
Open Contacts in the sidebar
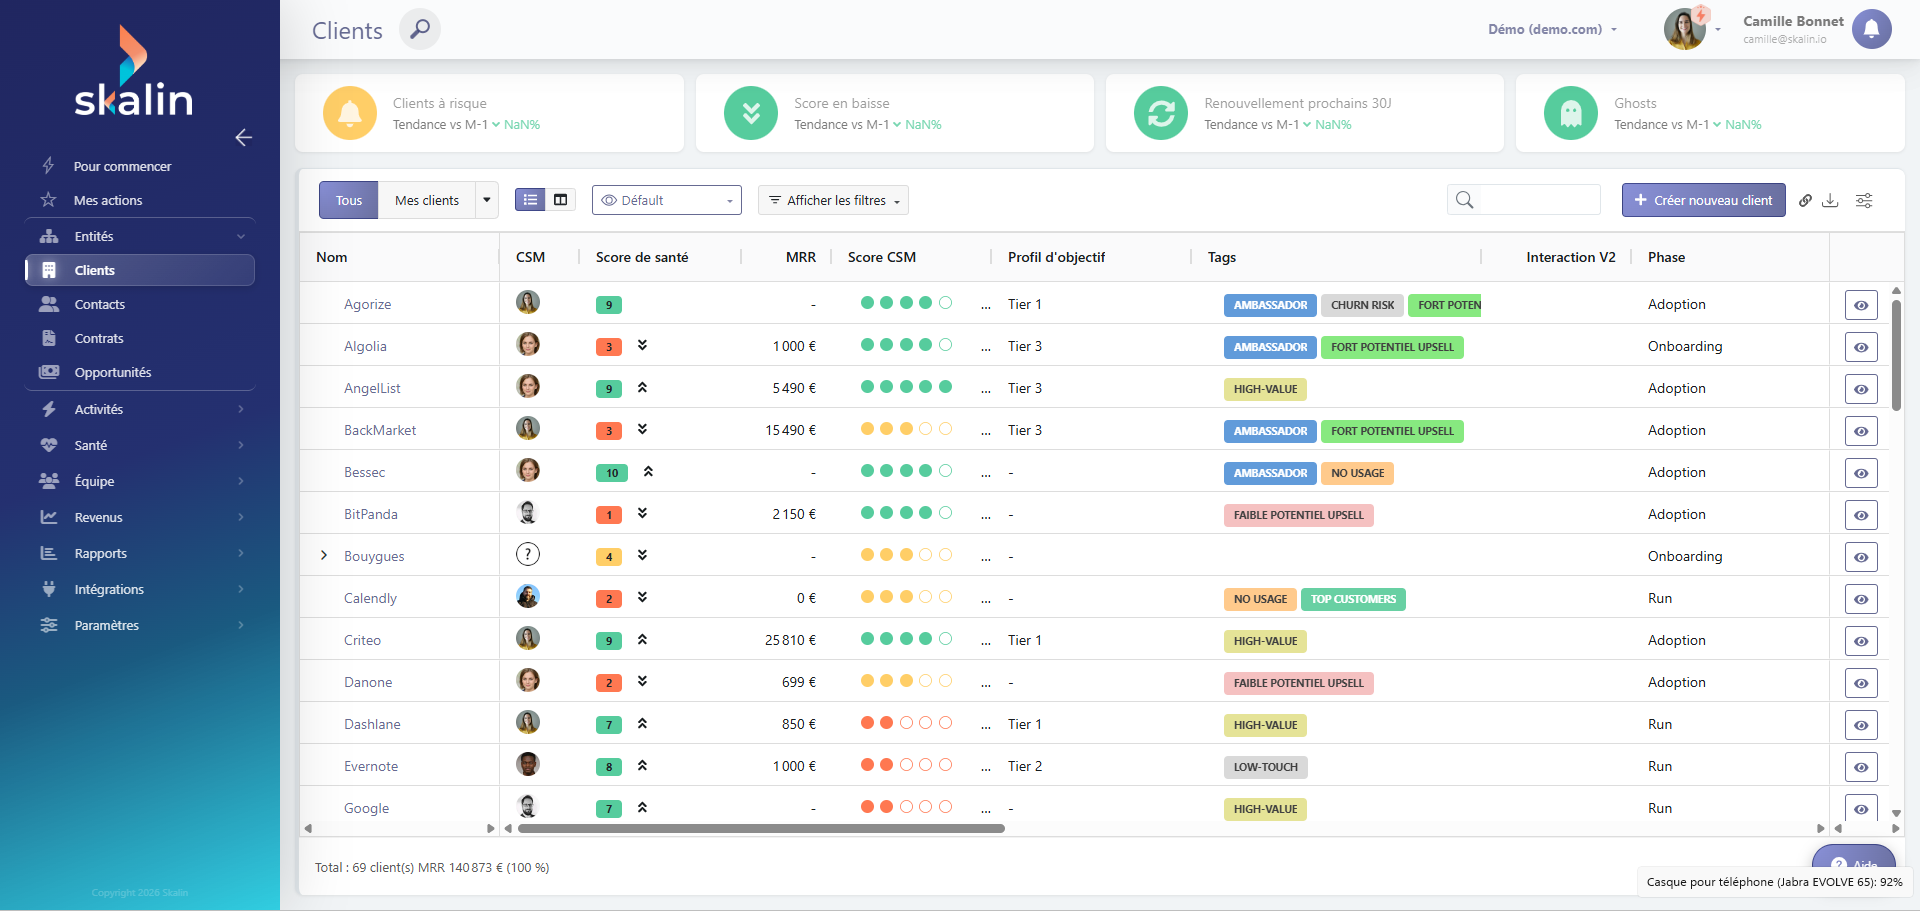click(99, 304)
